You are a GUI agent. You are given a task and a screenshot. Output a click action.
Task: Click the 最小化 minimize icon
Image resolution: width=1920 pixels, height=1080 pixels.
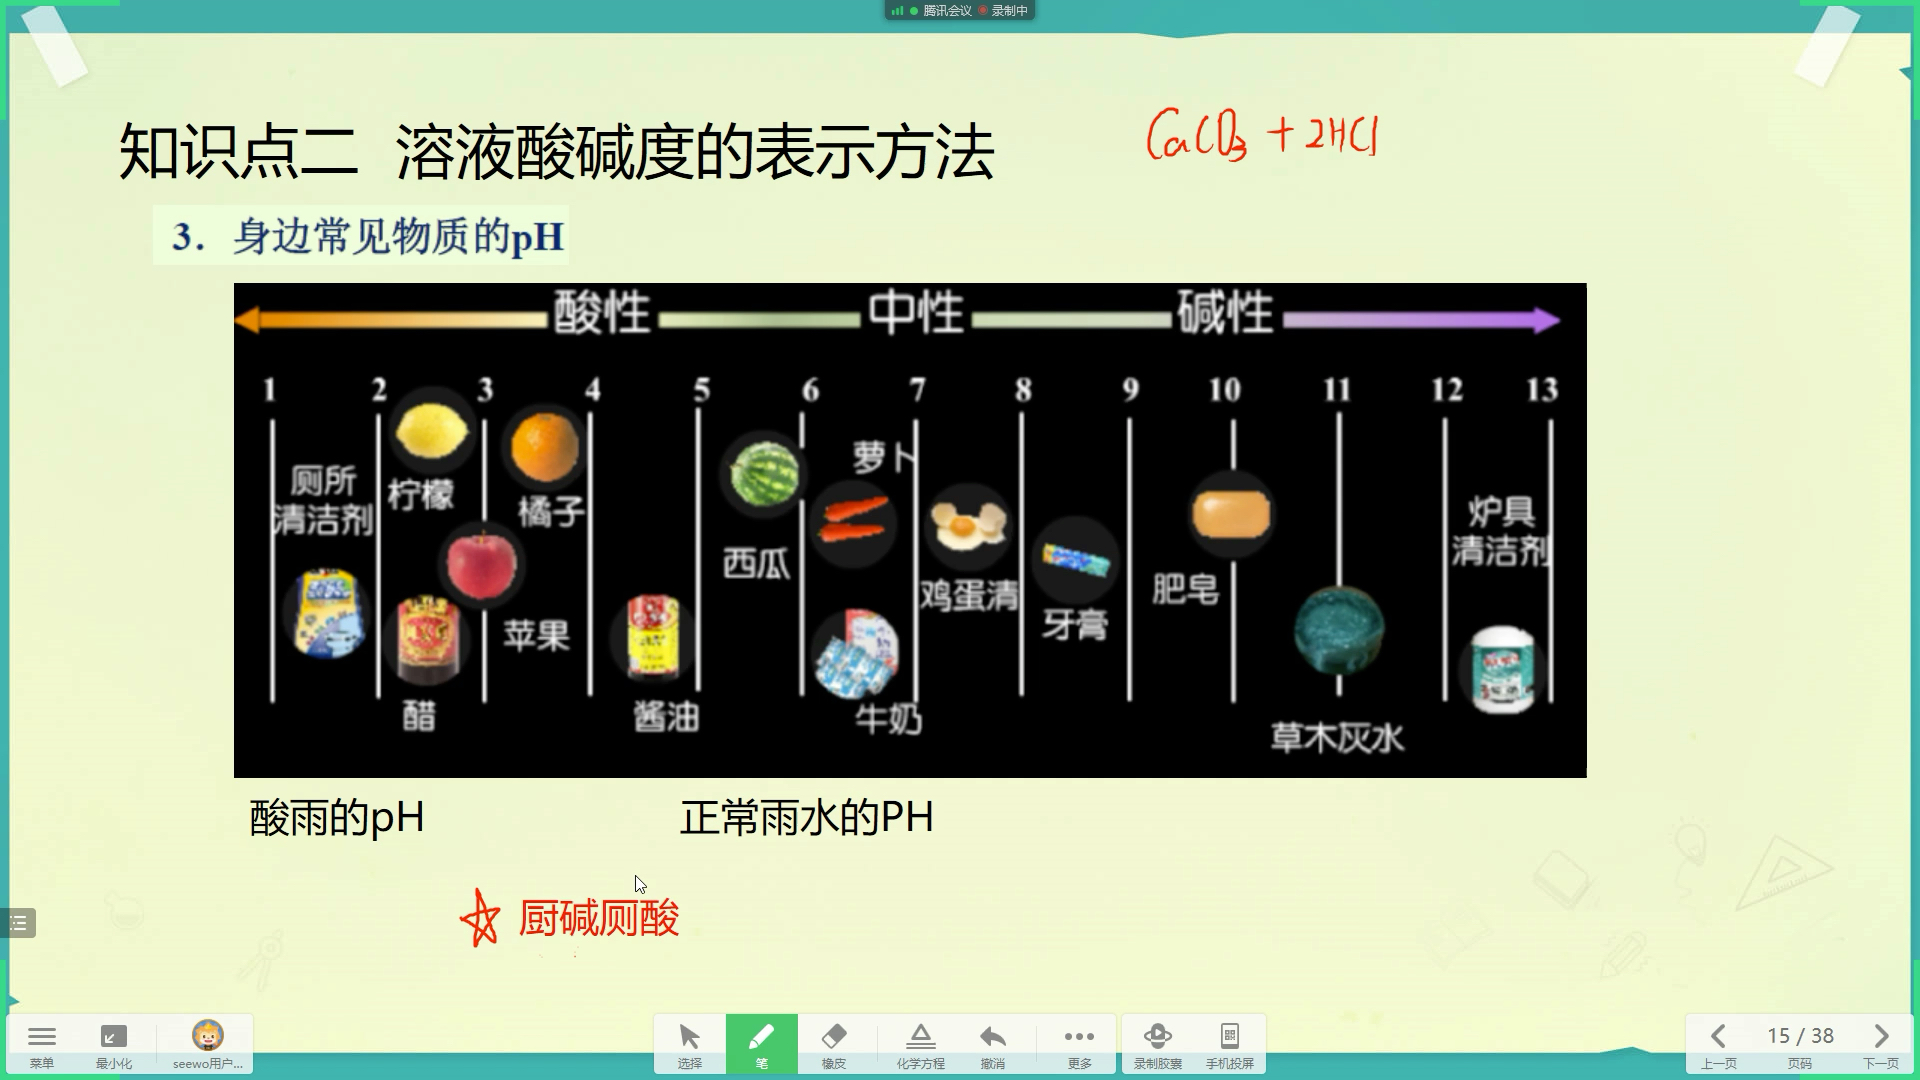(113, 1044)
